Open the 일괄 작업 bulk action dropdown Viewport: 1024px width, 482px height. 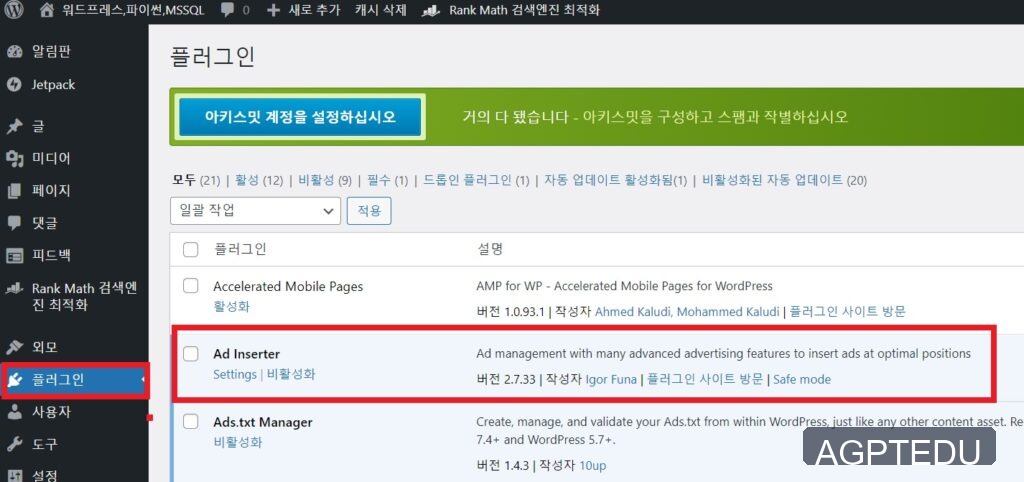255,211
